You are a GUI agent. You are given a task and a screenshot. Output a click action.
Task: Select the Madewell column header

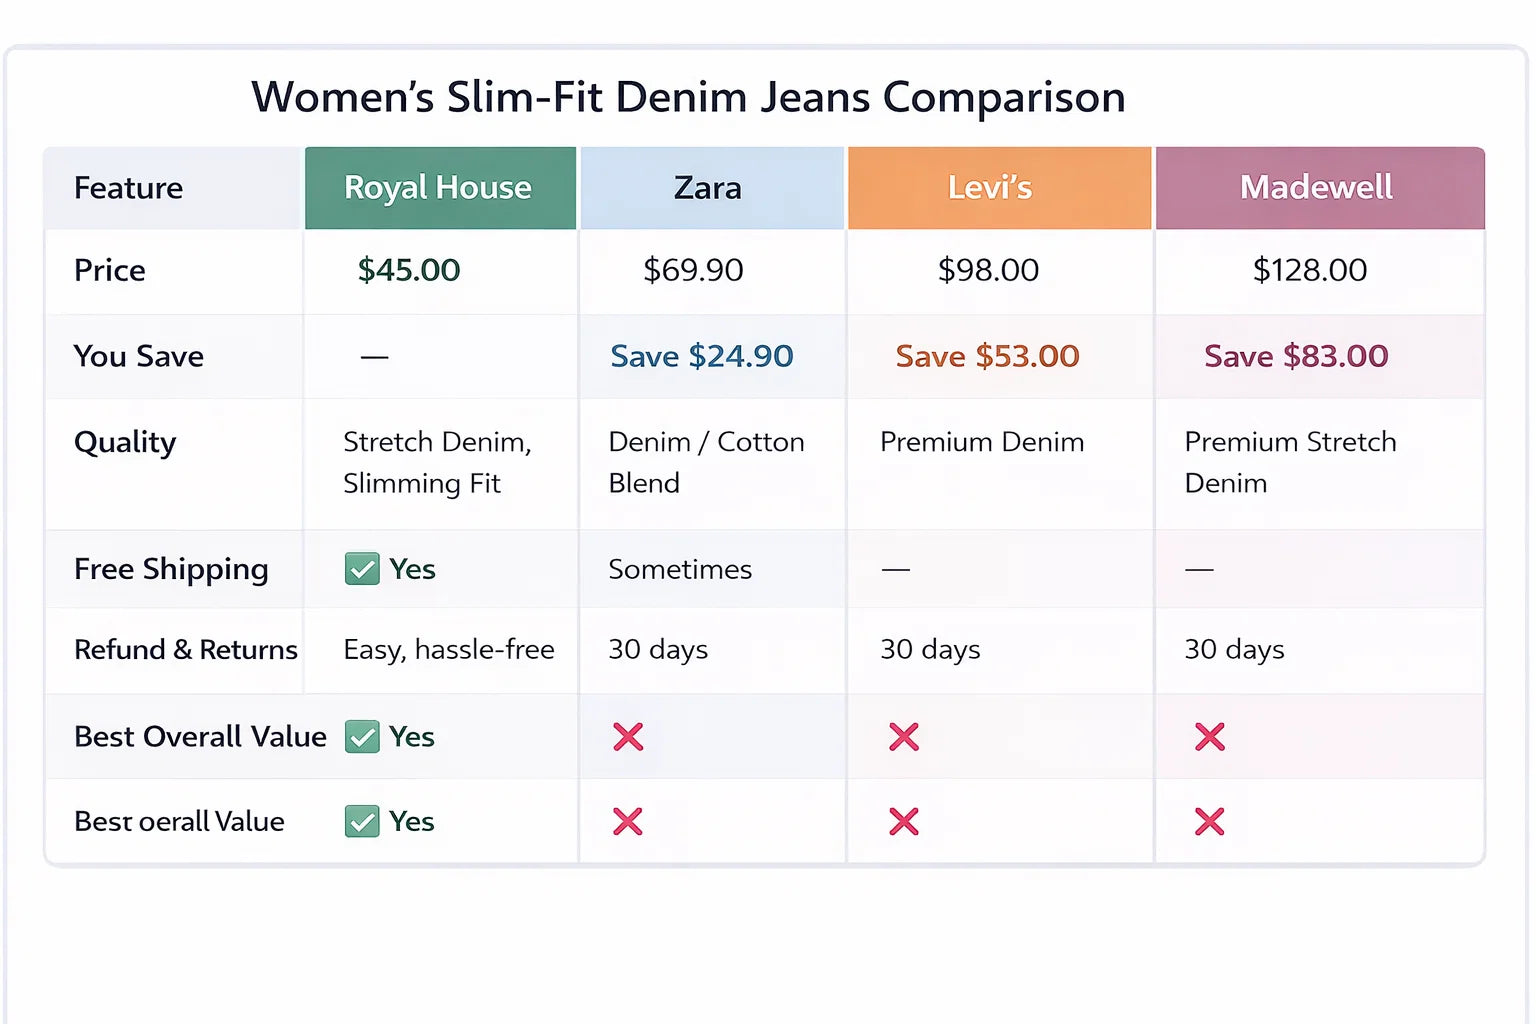pyautogui.click(x=1317, y=188)
